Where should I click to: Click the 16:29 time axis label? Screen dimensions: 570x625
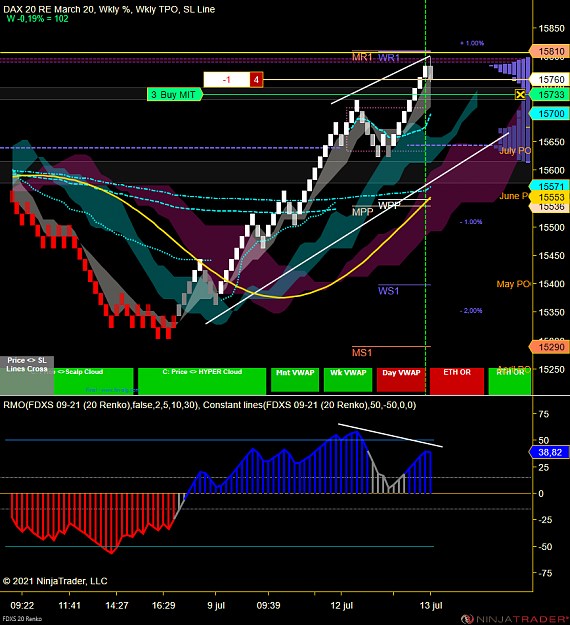pyautogui.click(x=163, y=605)
